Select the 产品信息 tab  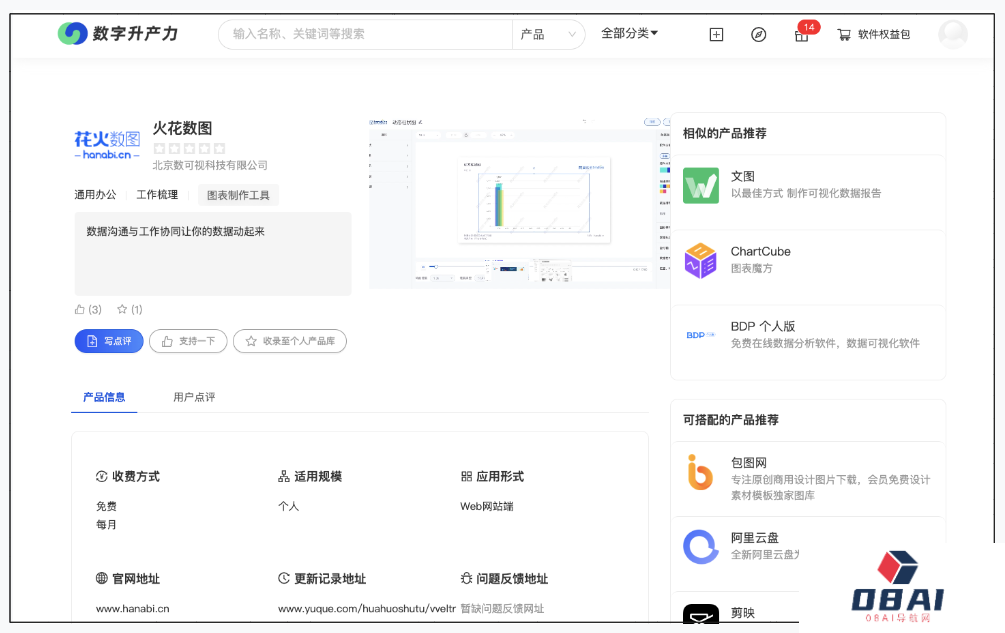[x=104, y=397]
